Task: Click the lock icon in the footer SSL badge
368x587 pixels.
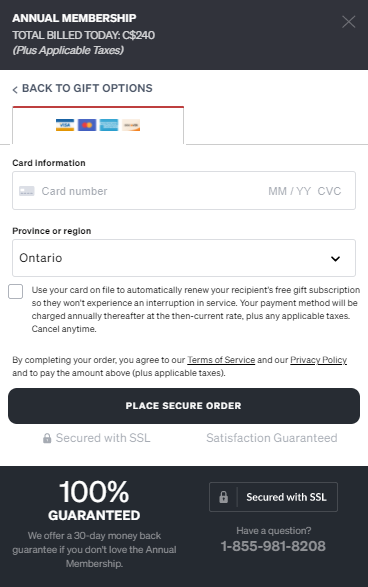Action: click(x=223, y=497)
